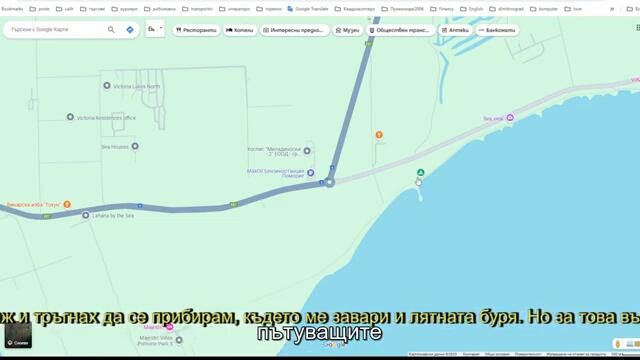This screenshot has height=360, width=640.
Task: Open the love bookmarks folder
Action: coord(573,9)
